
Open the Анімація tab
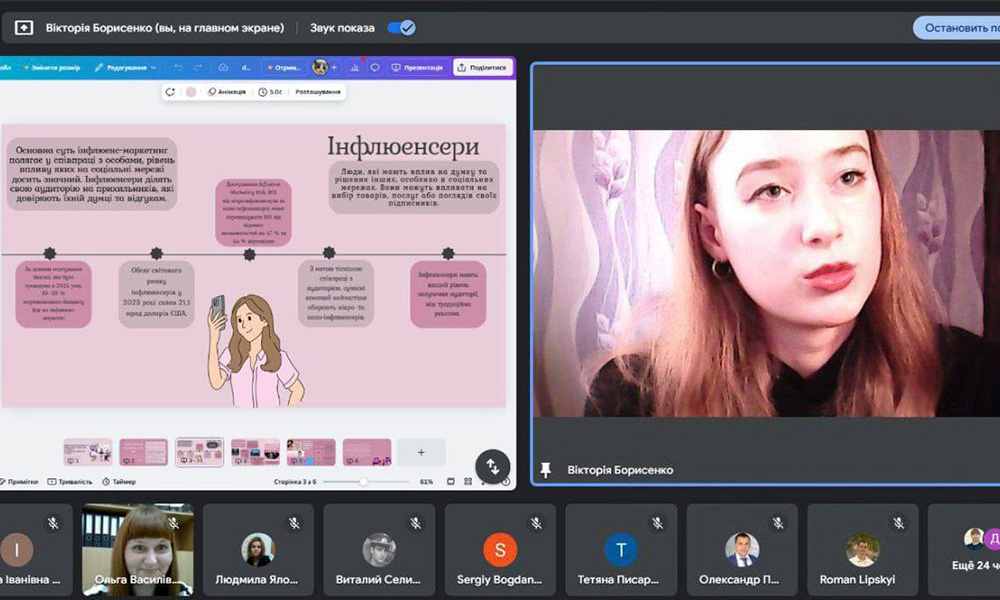point(226,92)
